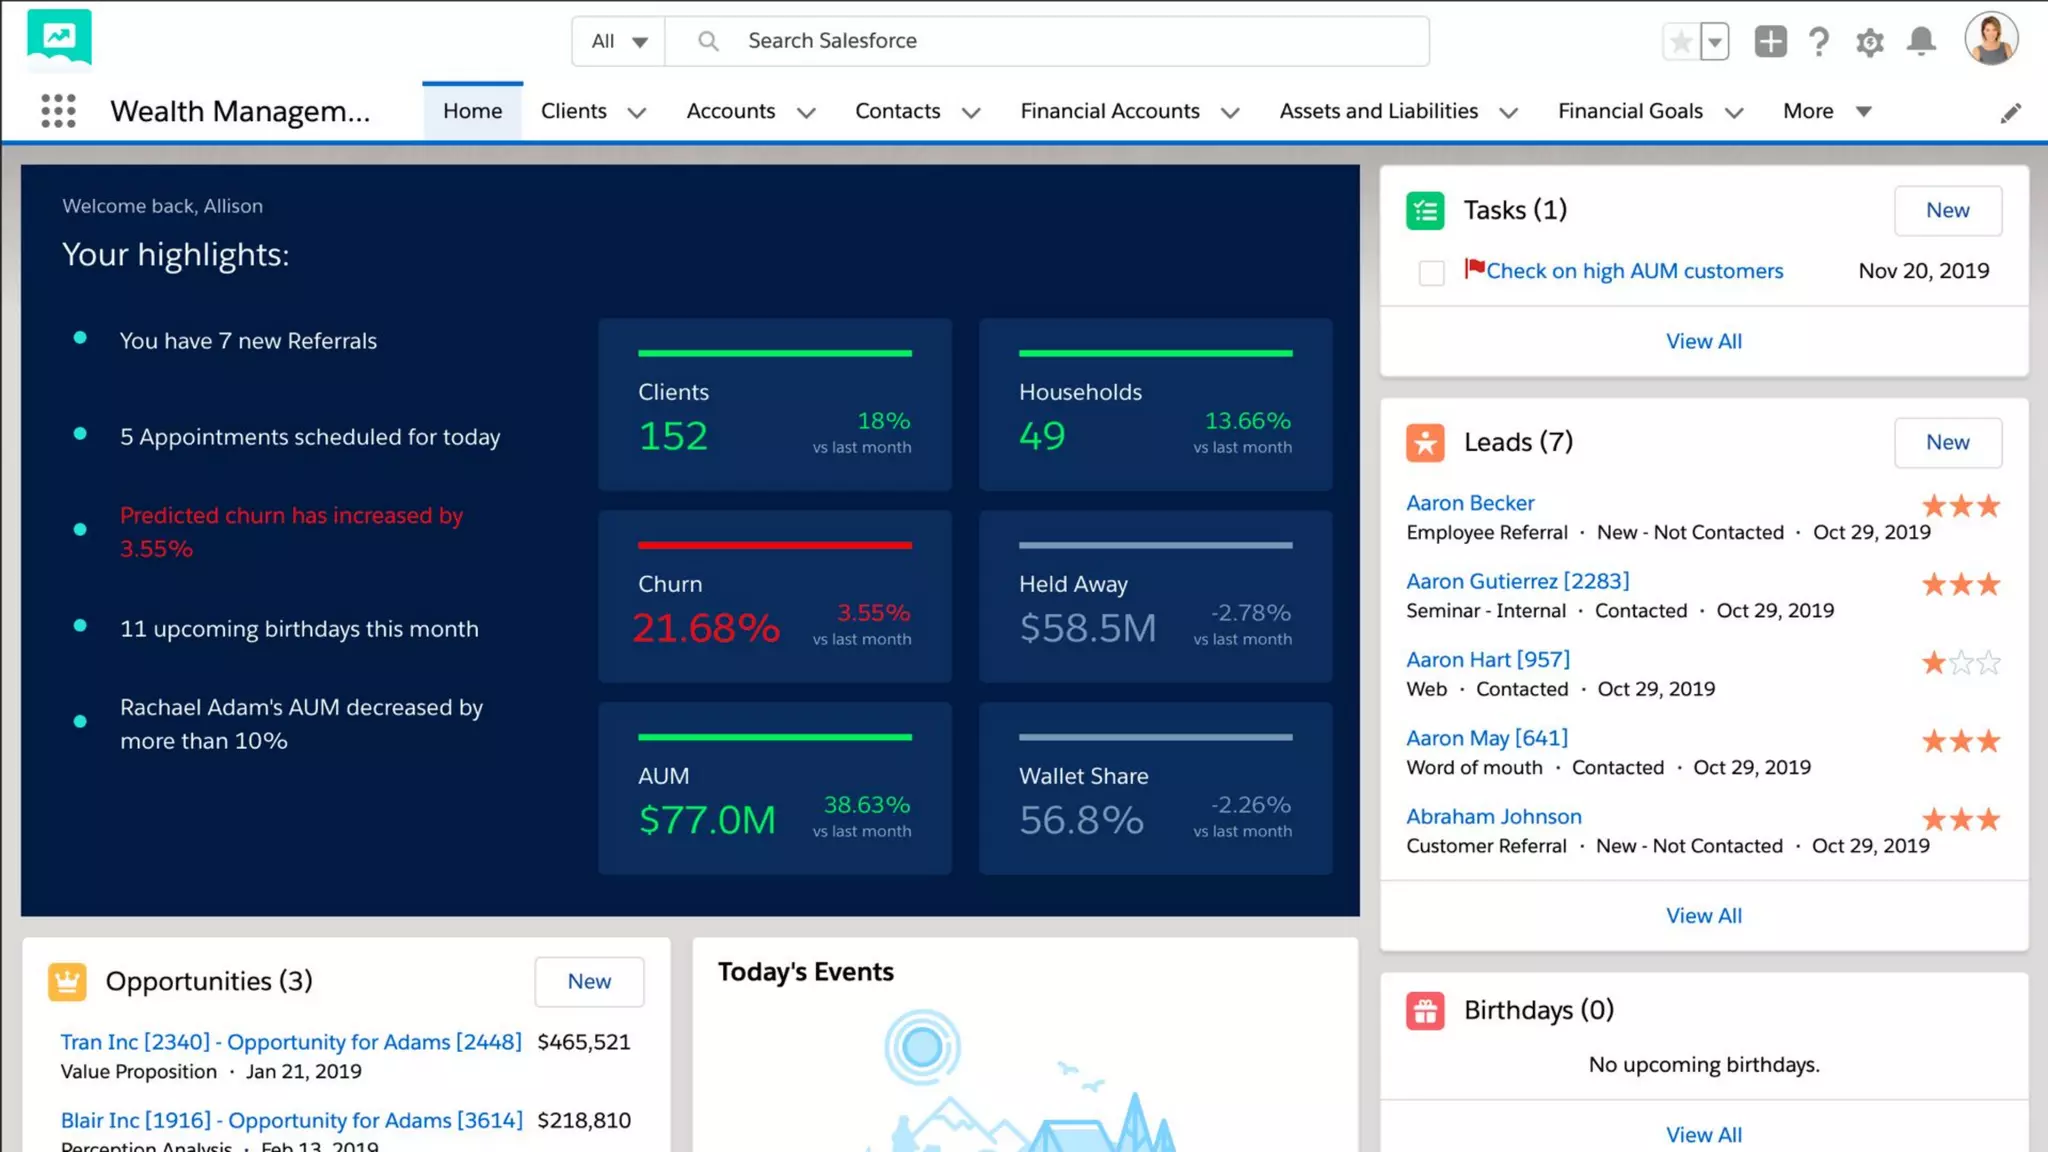The width and height of the screenshot is (2048, 1152).
Task: Expand the Clients tab dropdown chevron
Action: (637, 112)
